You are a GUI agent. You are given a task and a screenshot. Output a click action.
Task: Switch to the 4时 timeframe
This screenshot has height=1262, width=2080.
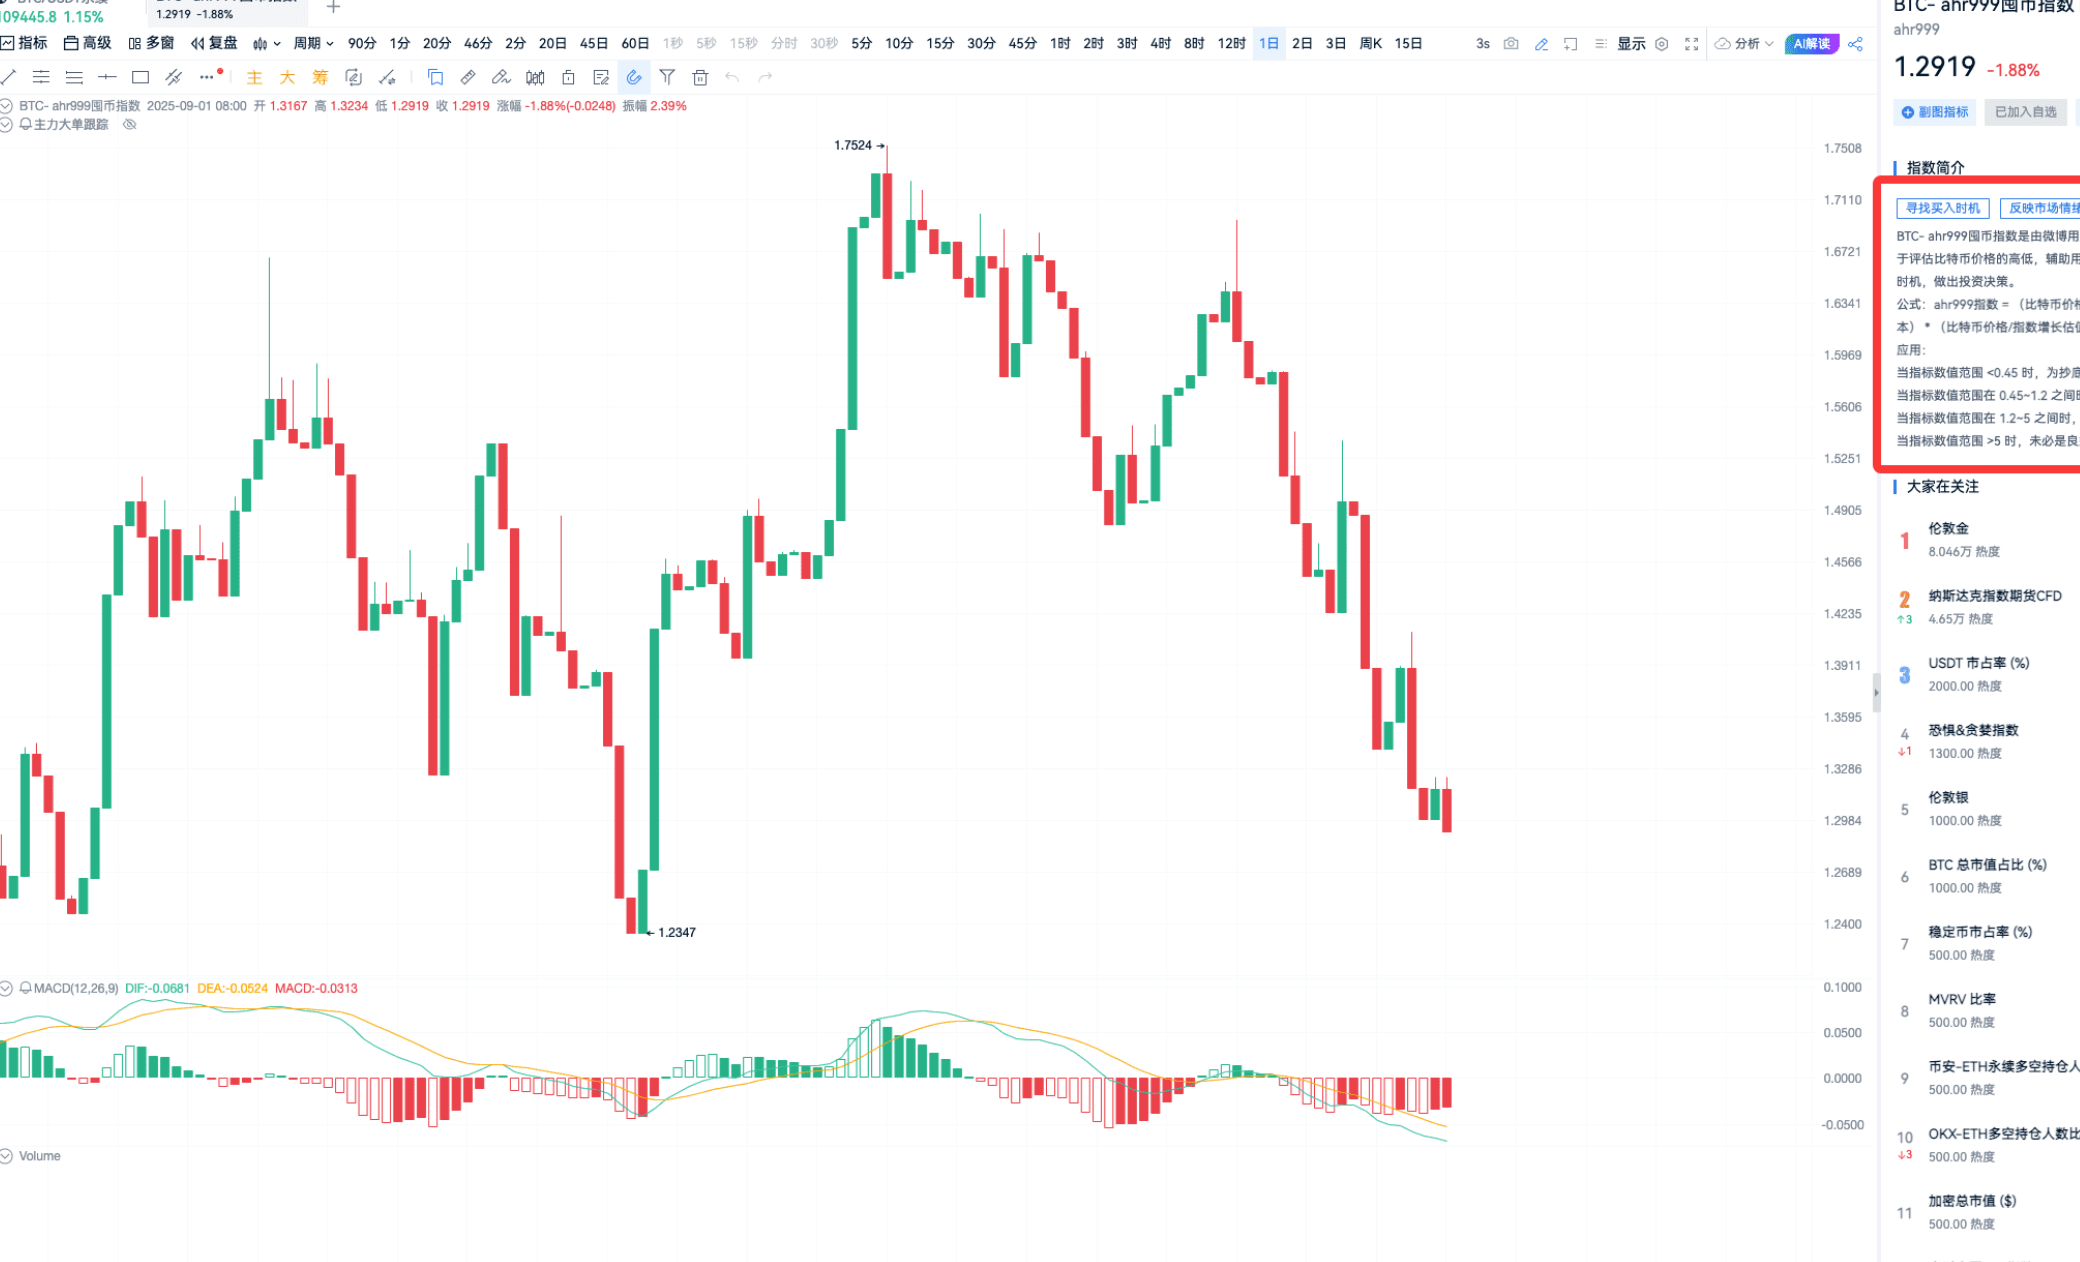pos(1160,43)
